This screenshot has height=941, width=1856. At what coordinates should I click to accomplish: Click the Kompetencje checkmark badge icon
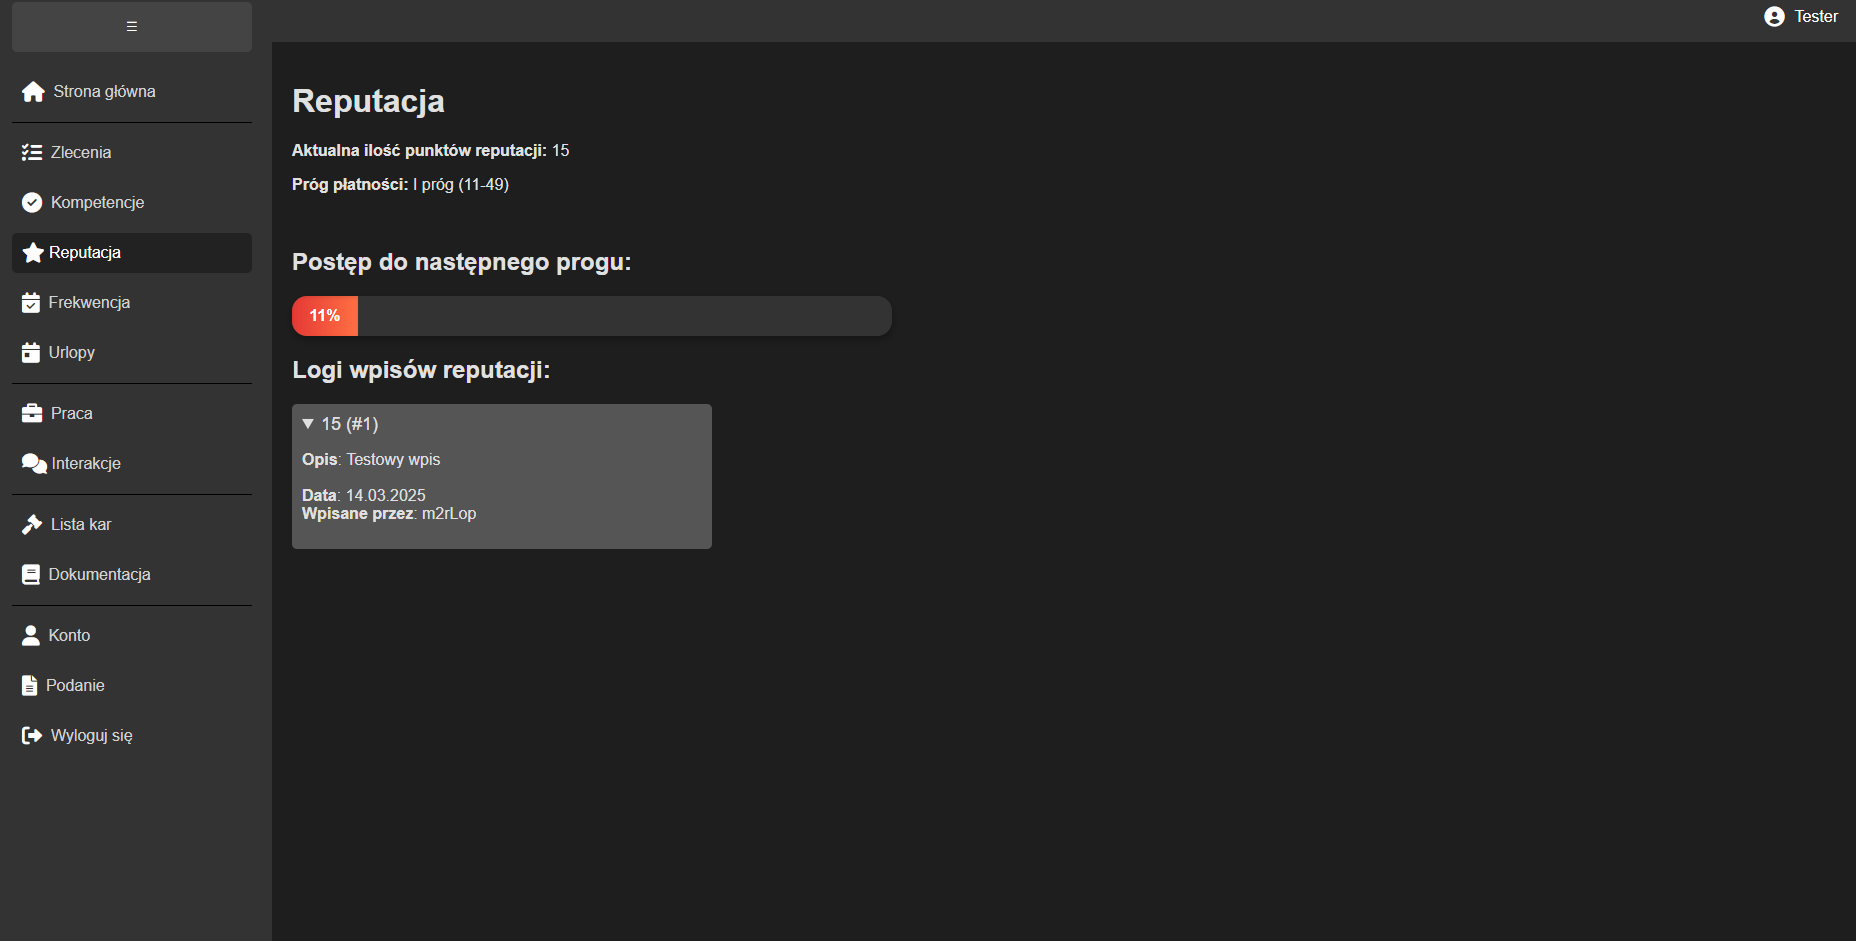(32, 203)
